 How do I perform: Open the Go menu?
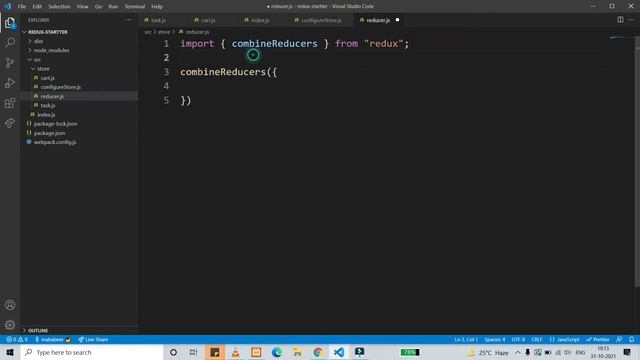click(x=98, y=7)
